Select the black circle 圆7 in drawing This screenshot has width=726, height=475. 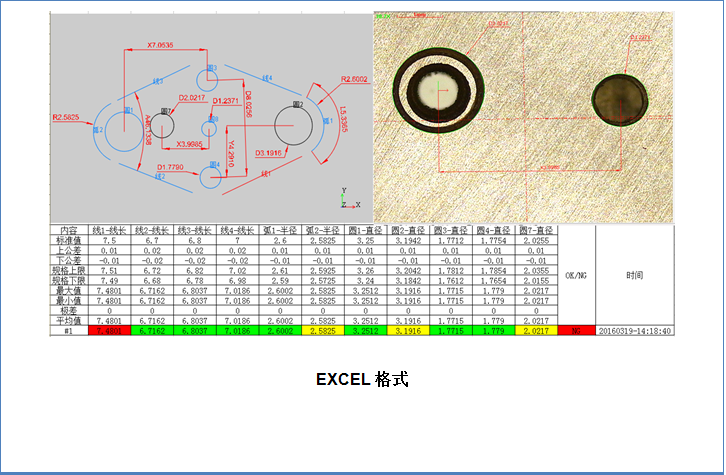coord(164,125)
